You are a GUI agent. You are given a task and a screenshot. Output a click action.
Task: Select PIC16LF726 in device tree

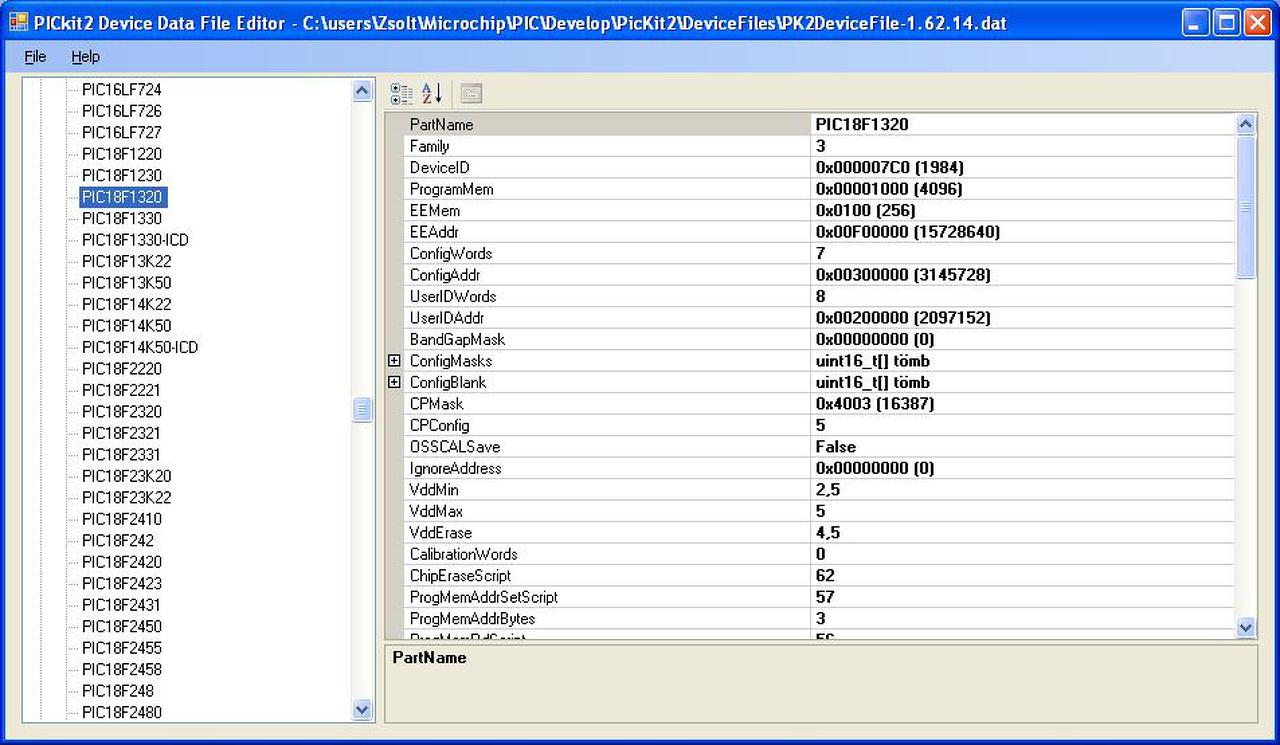pos(121,111)
